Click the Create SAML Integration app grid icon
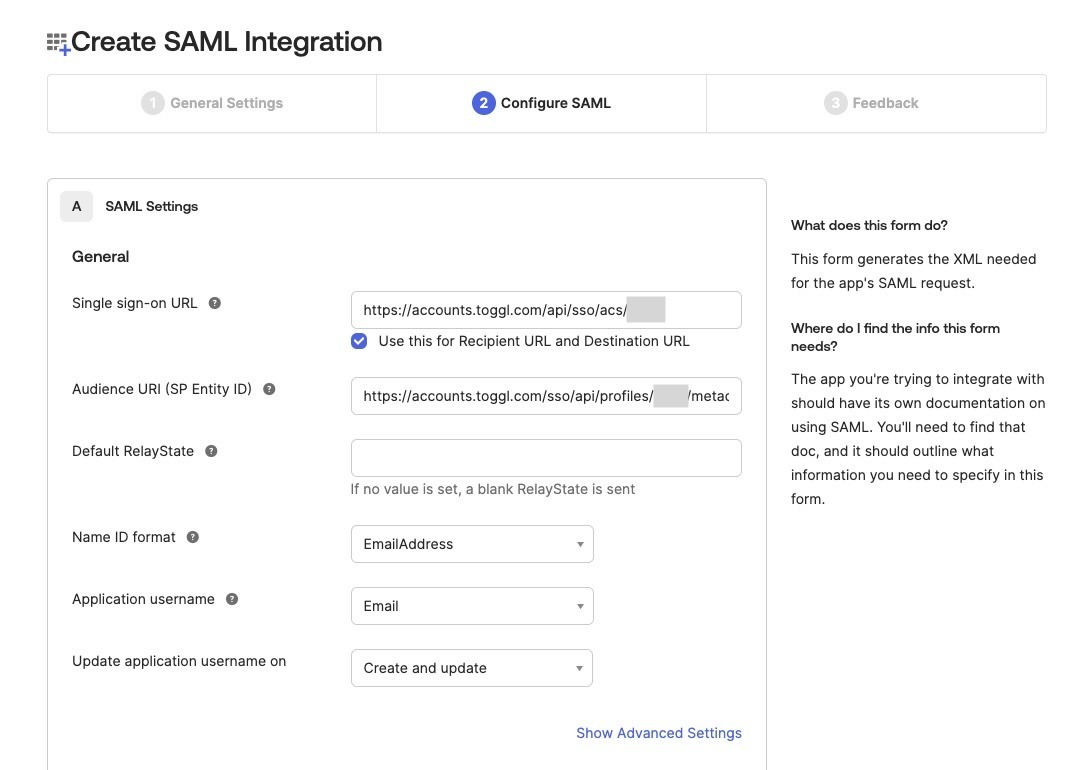 [58, 43]
